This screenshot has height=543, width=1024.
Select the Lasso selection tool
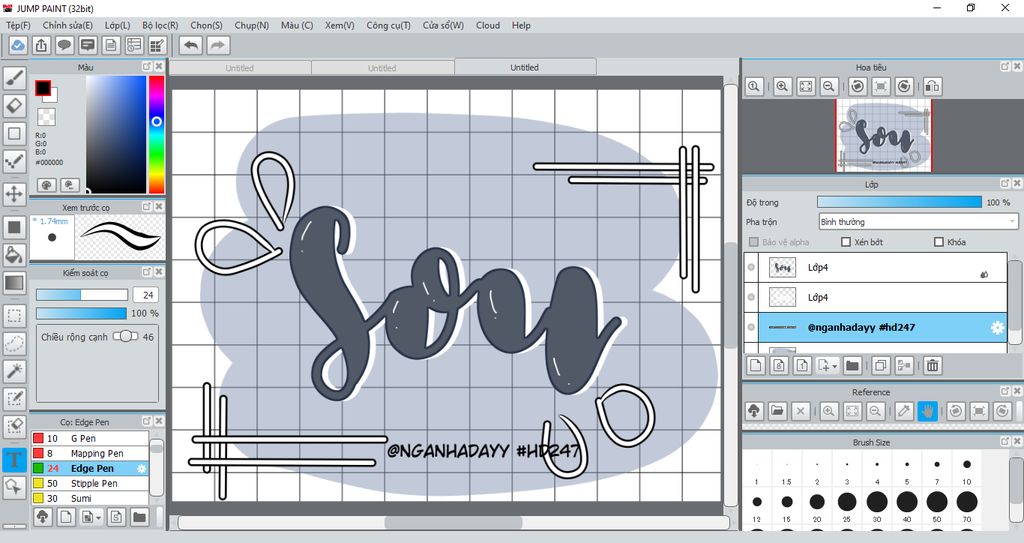click(x=14, y=344)
